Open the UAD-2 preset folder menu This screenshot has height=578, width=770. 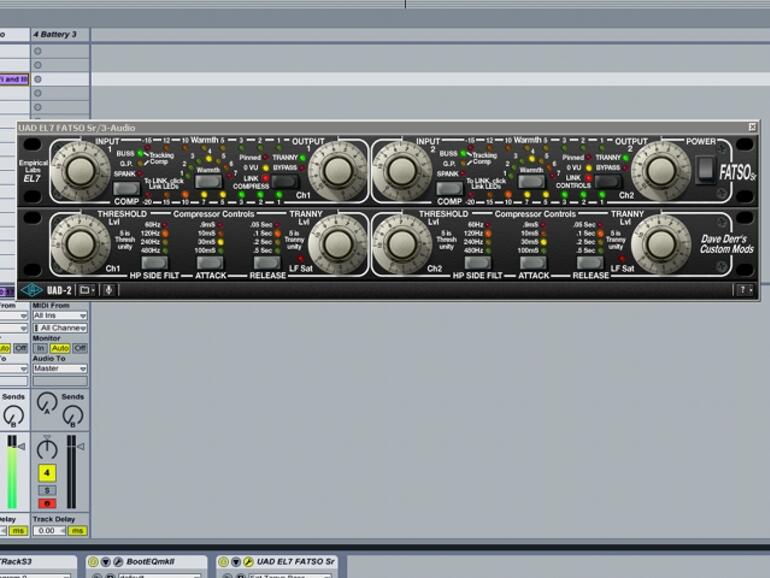pos(87,291)
